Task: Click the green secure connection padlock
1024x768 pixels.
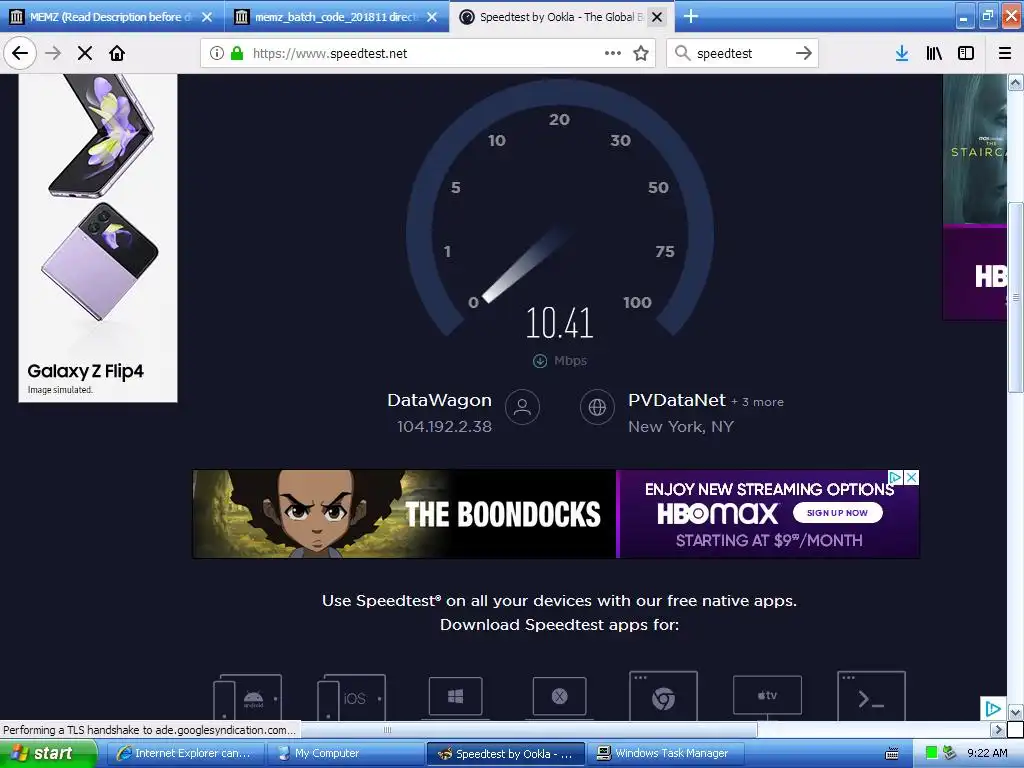Action: 237,53
